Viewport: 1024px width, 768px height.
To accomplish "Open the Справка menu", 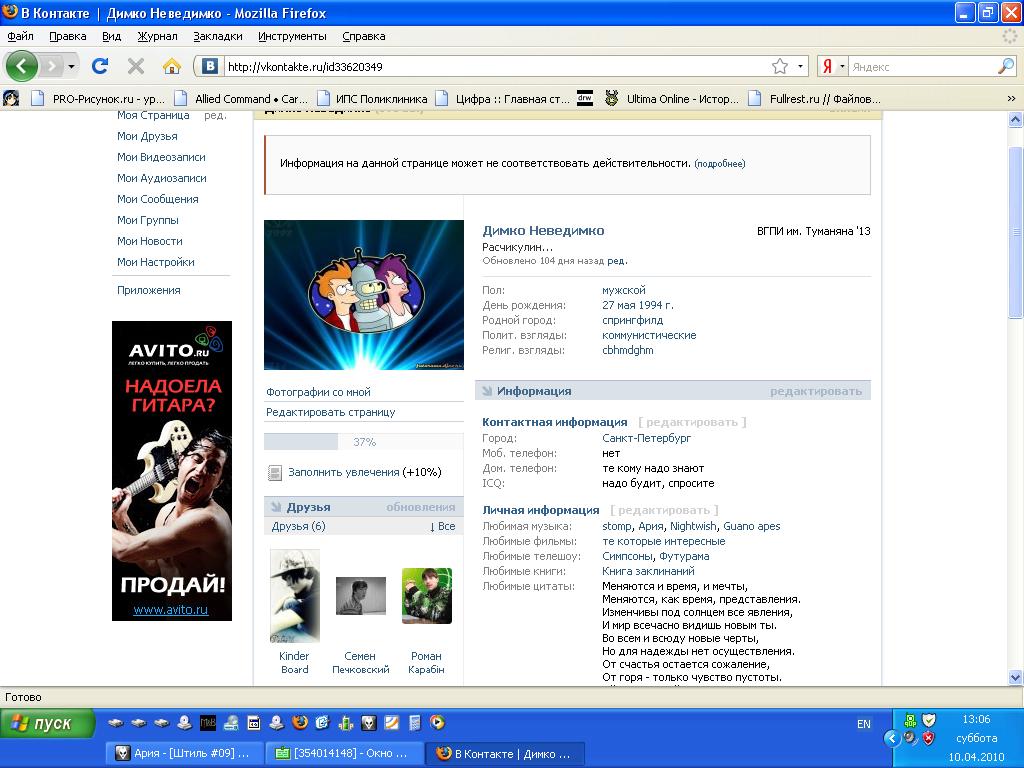I will coord(364,36).
